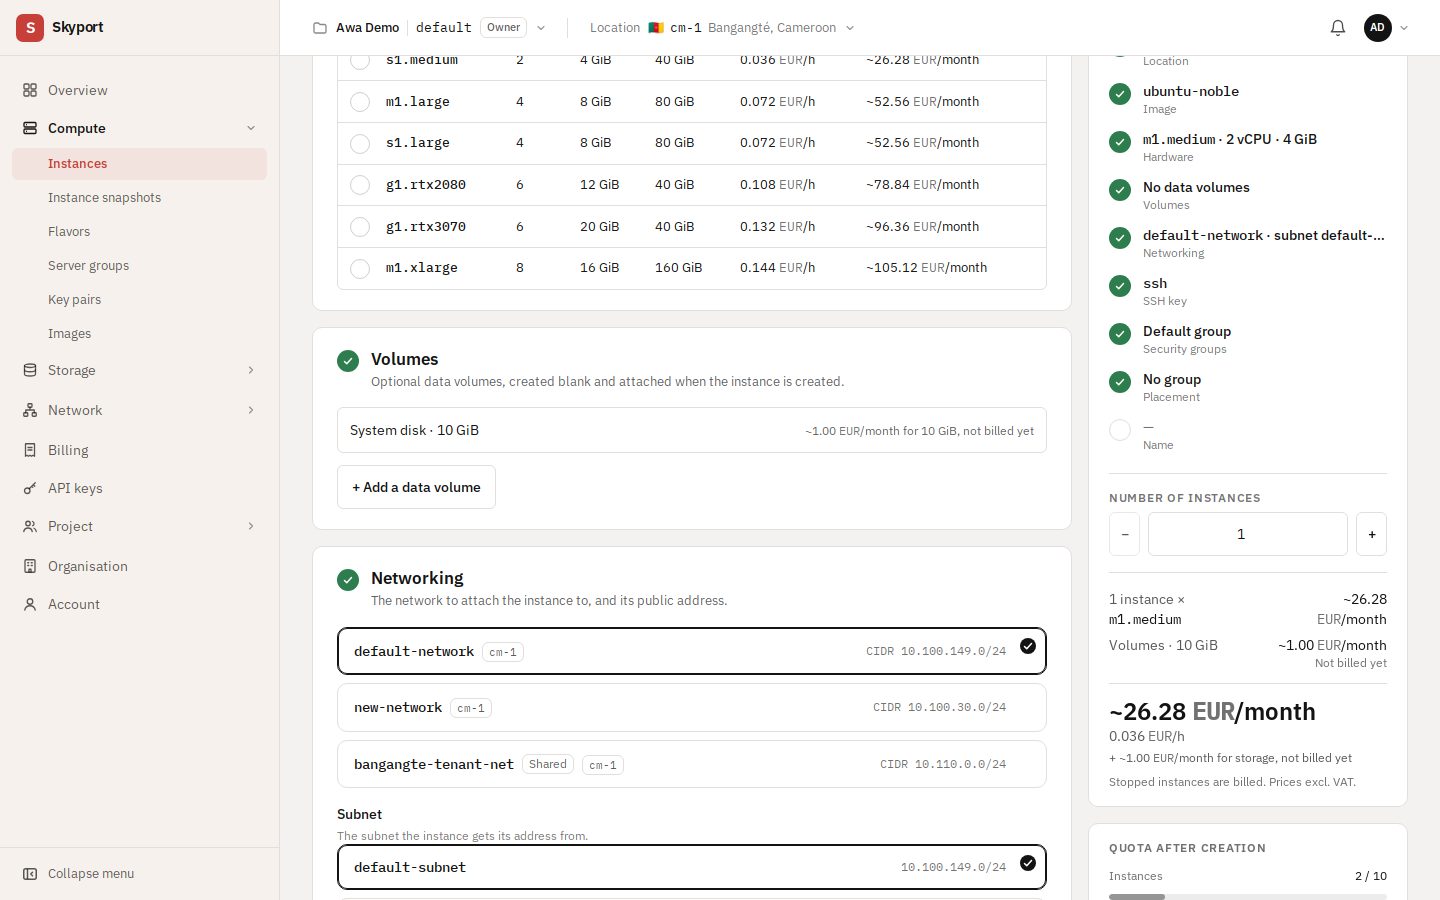Choose the bangangte-tenant-net network
The width and height of the screenshot is (1440, 900).
[x=692, y=764]
